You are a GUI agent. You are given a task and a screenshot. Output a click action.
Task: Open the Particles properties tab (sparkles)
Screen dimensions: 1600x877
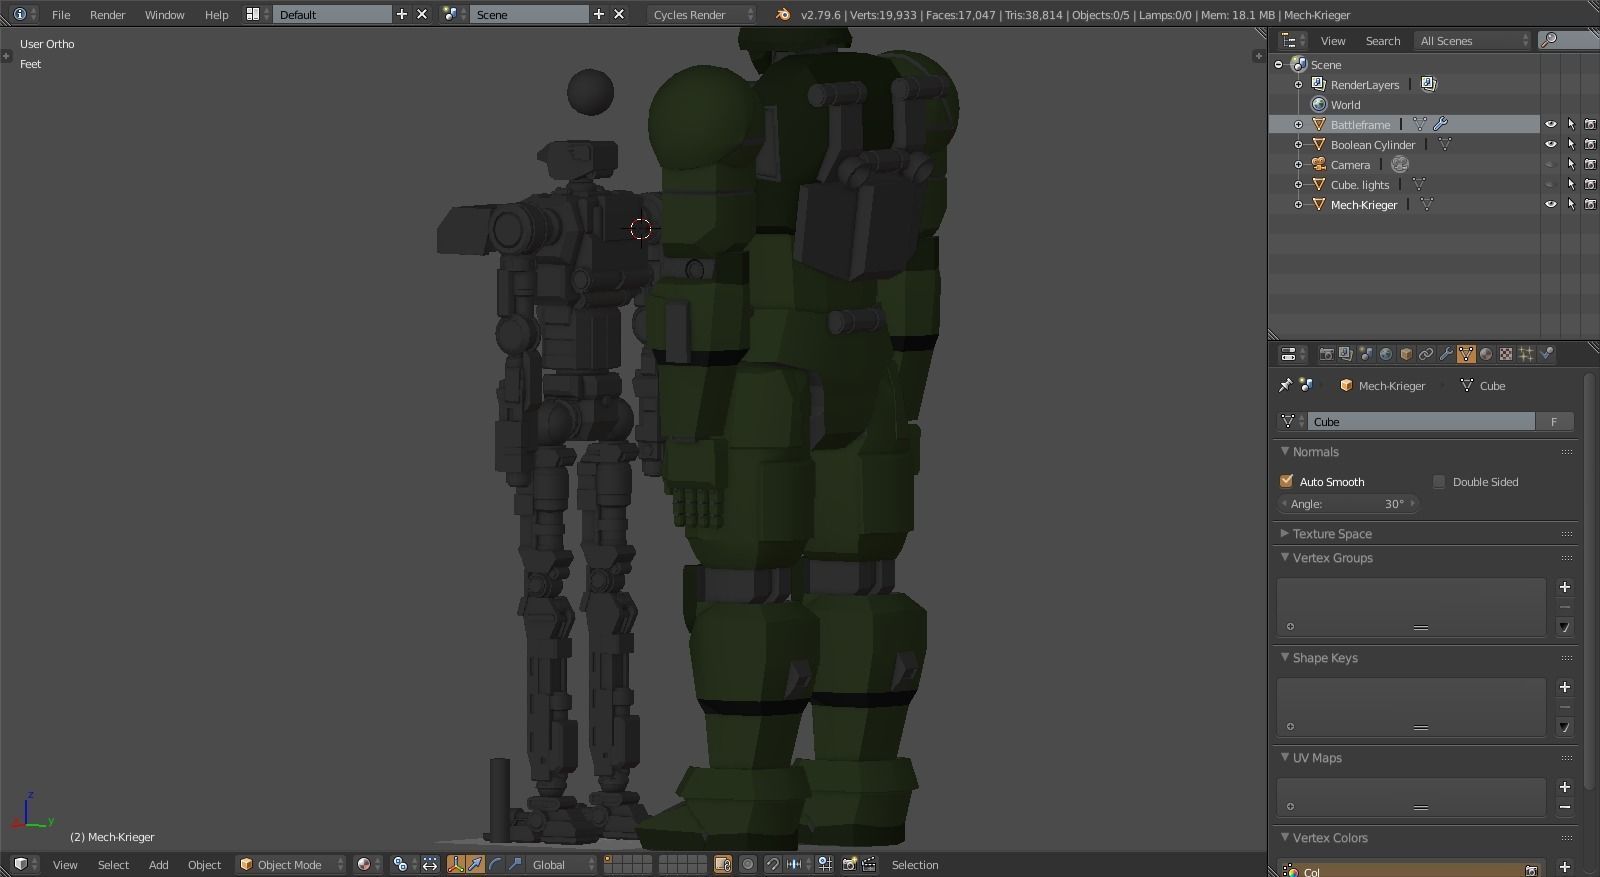1526,354
